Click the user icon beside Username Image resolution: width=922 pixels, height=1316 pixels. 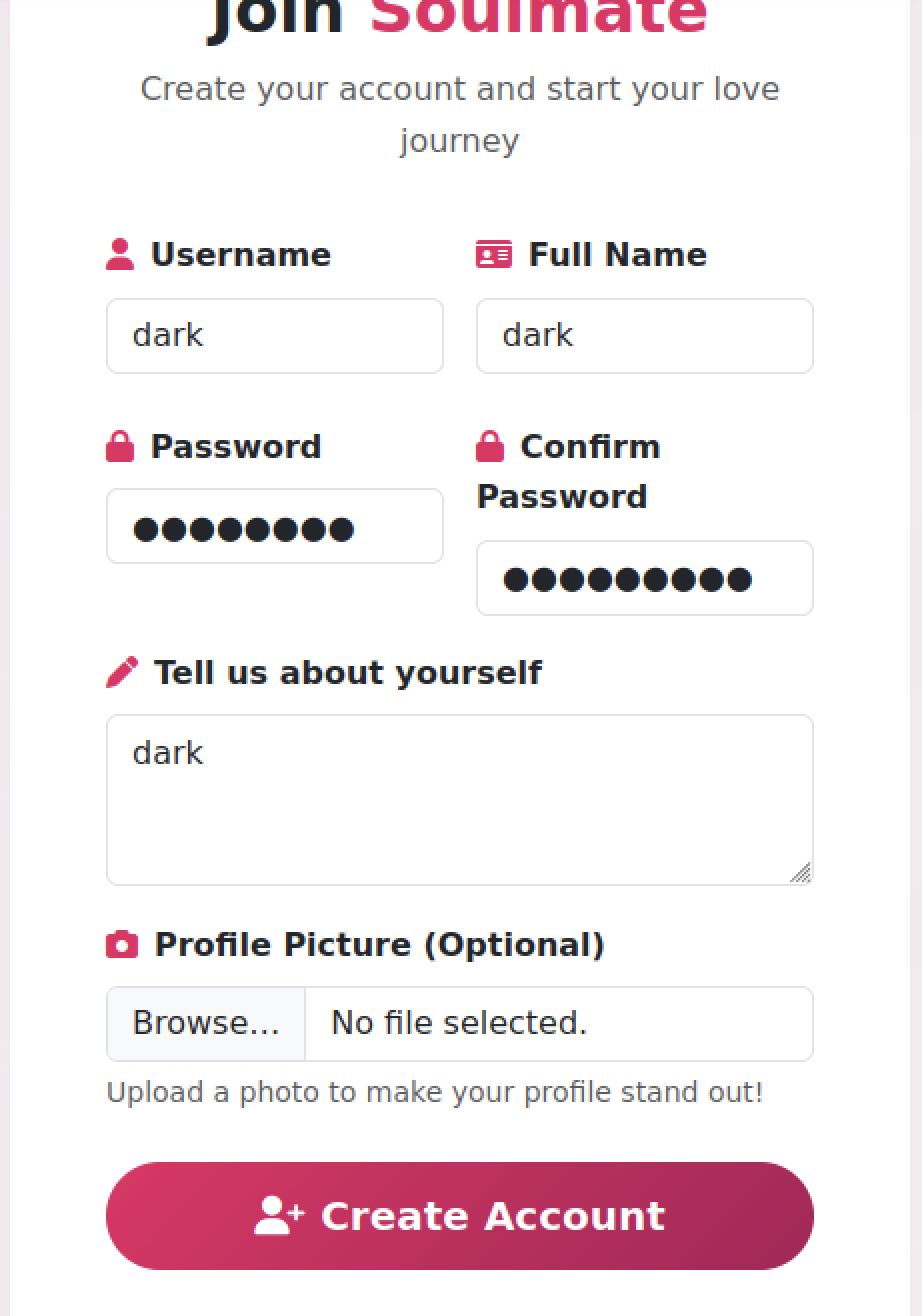(x=120, y=254)
